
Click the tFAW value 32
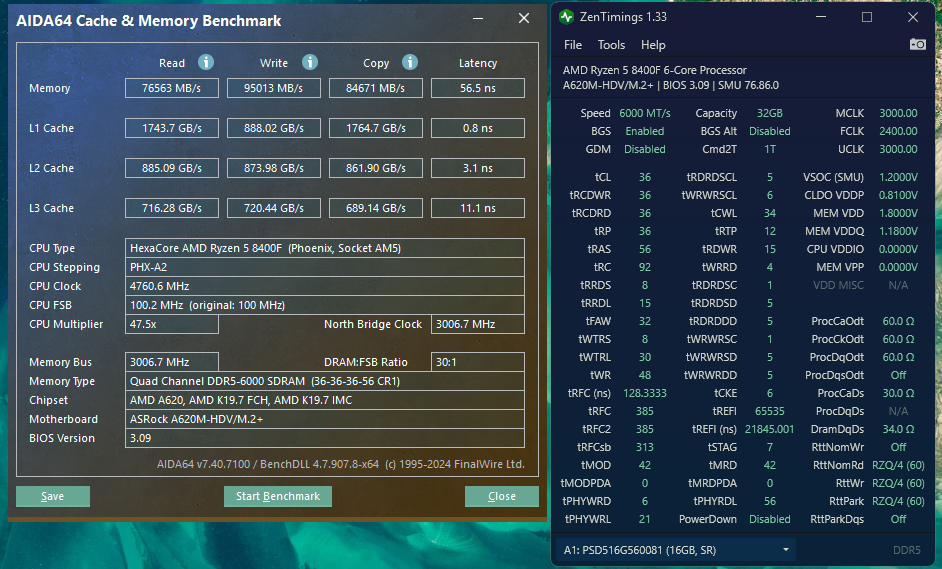[645, 321]
